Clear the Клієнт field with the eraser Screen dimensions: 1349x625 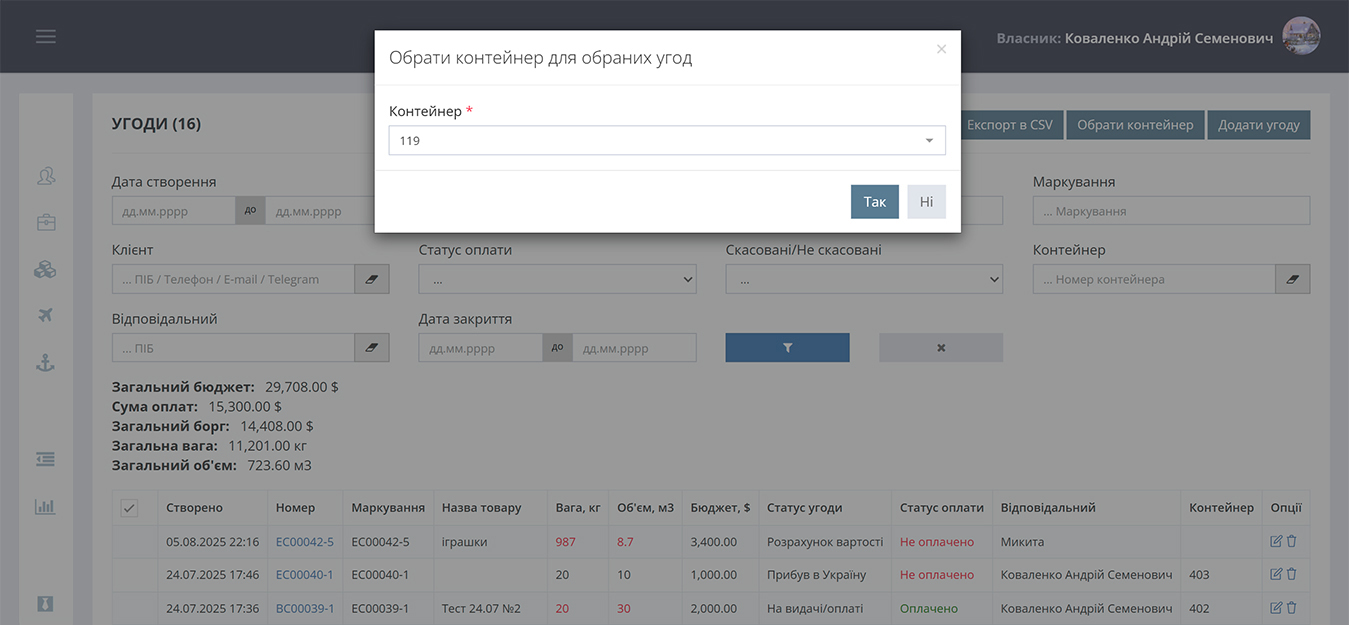pos(372,279)
